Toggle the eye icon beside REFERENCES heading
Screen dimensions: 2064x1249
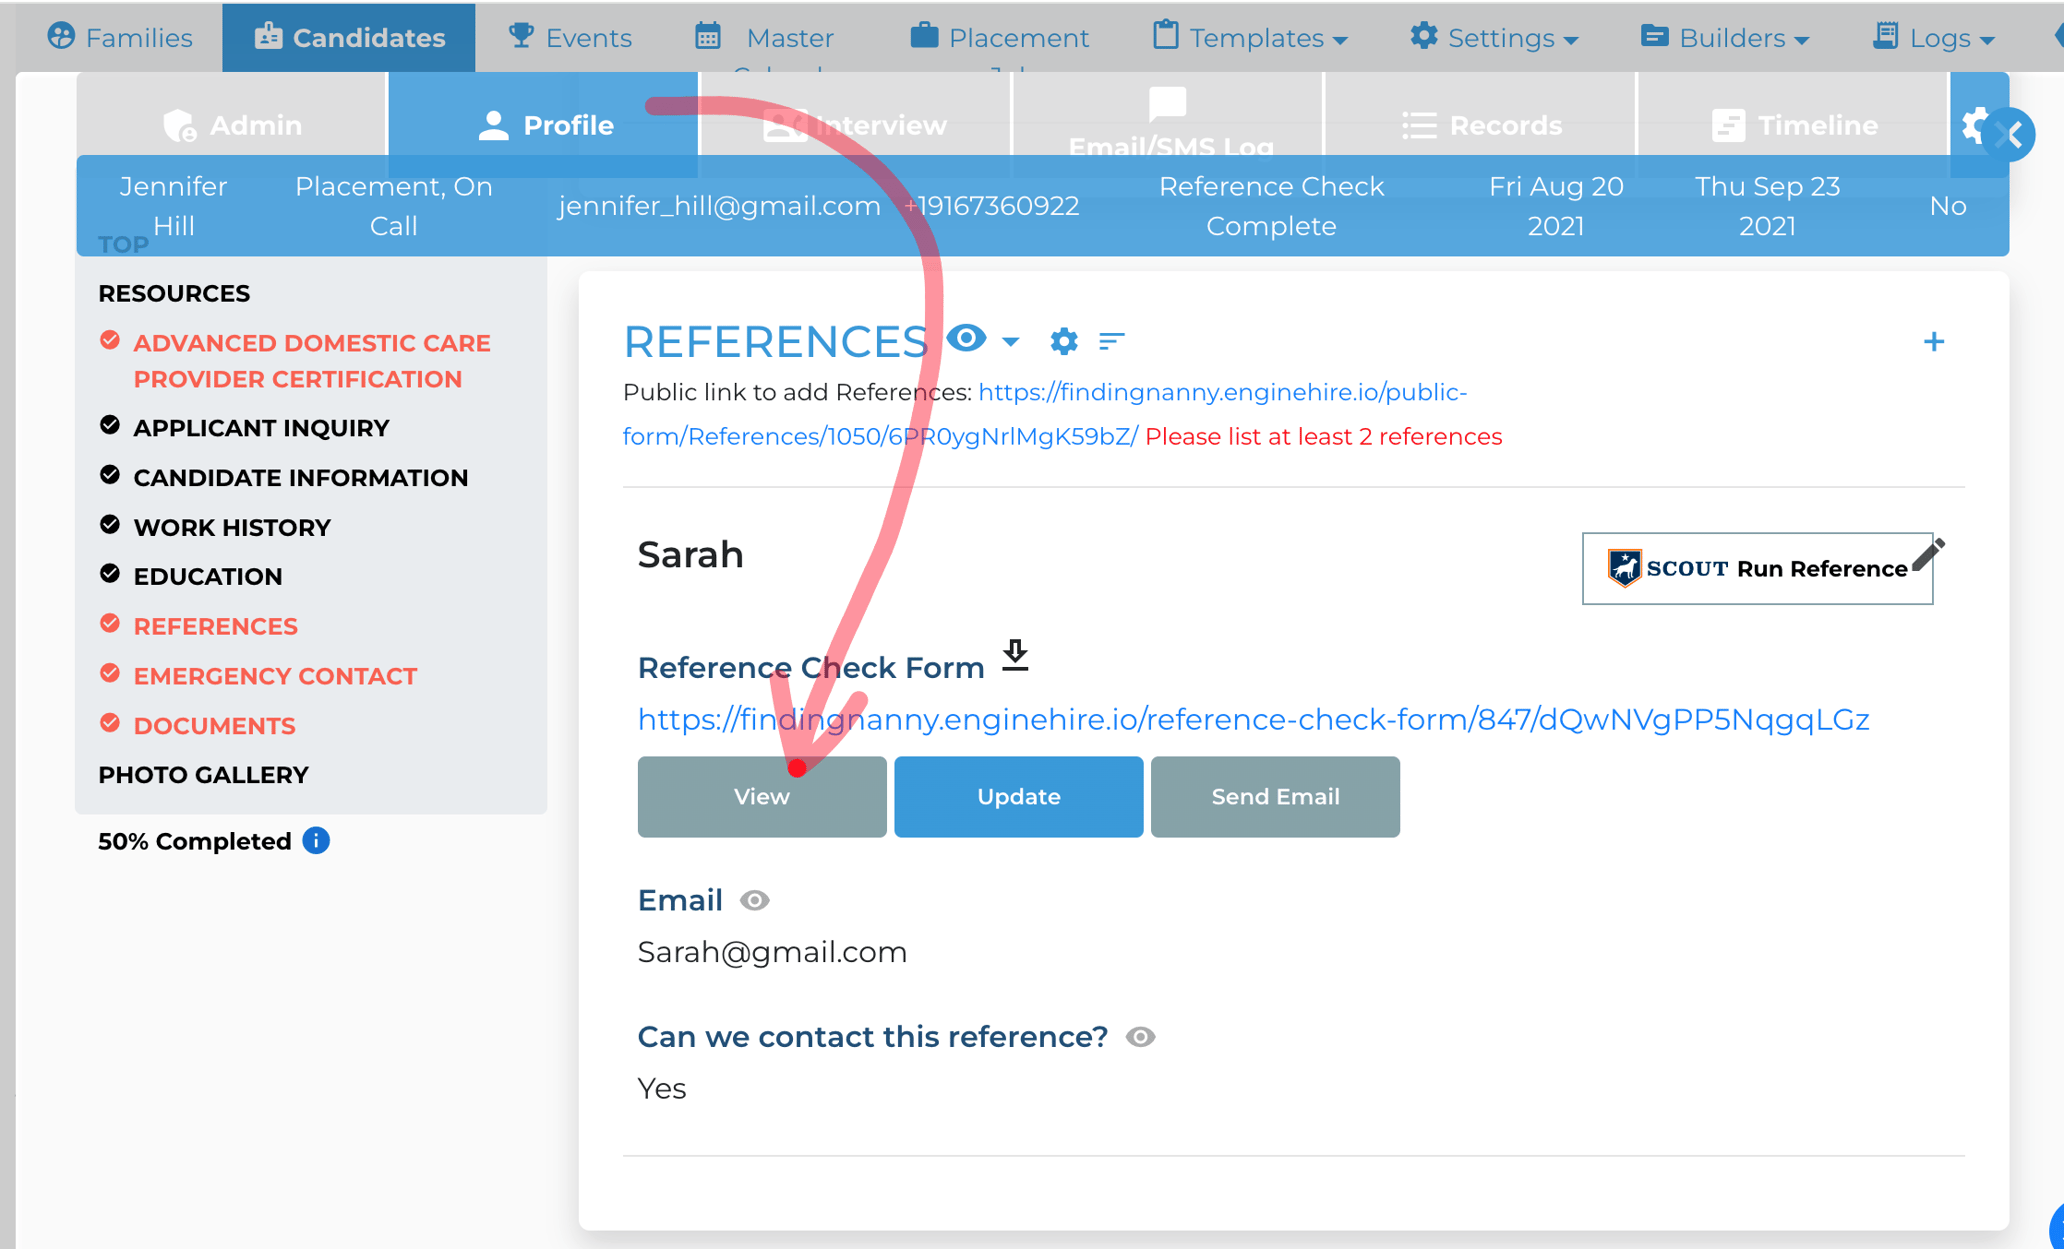point(966,339)
